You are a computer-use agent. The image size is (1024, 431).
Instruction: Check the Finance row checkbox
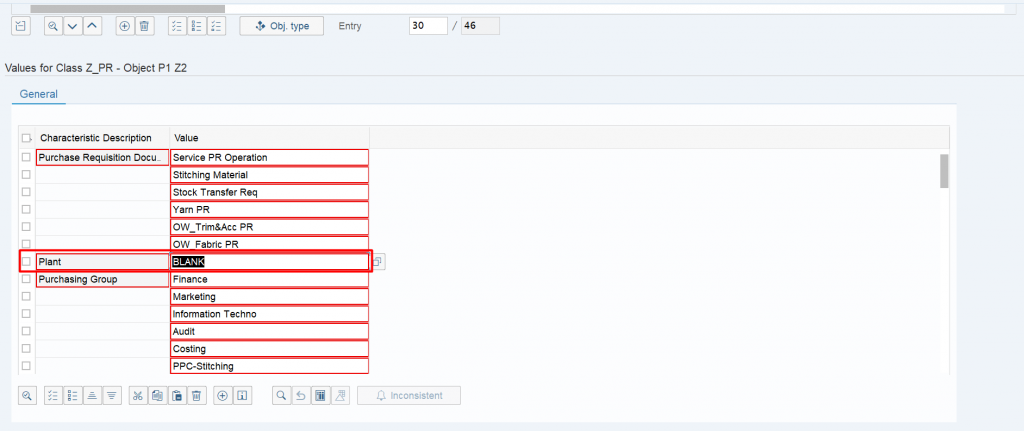[x=26, y=279]
